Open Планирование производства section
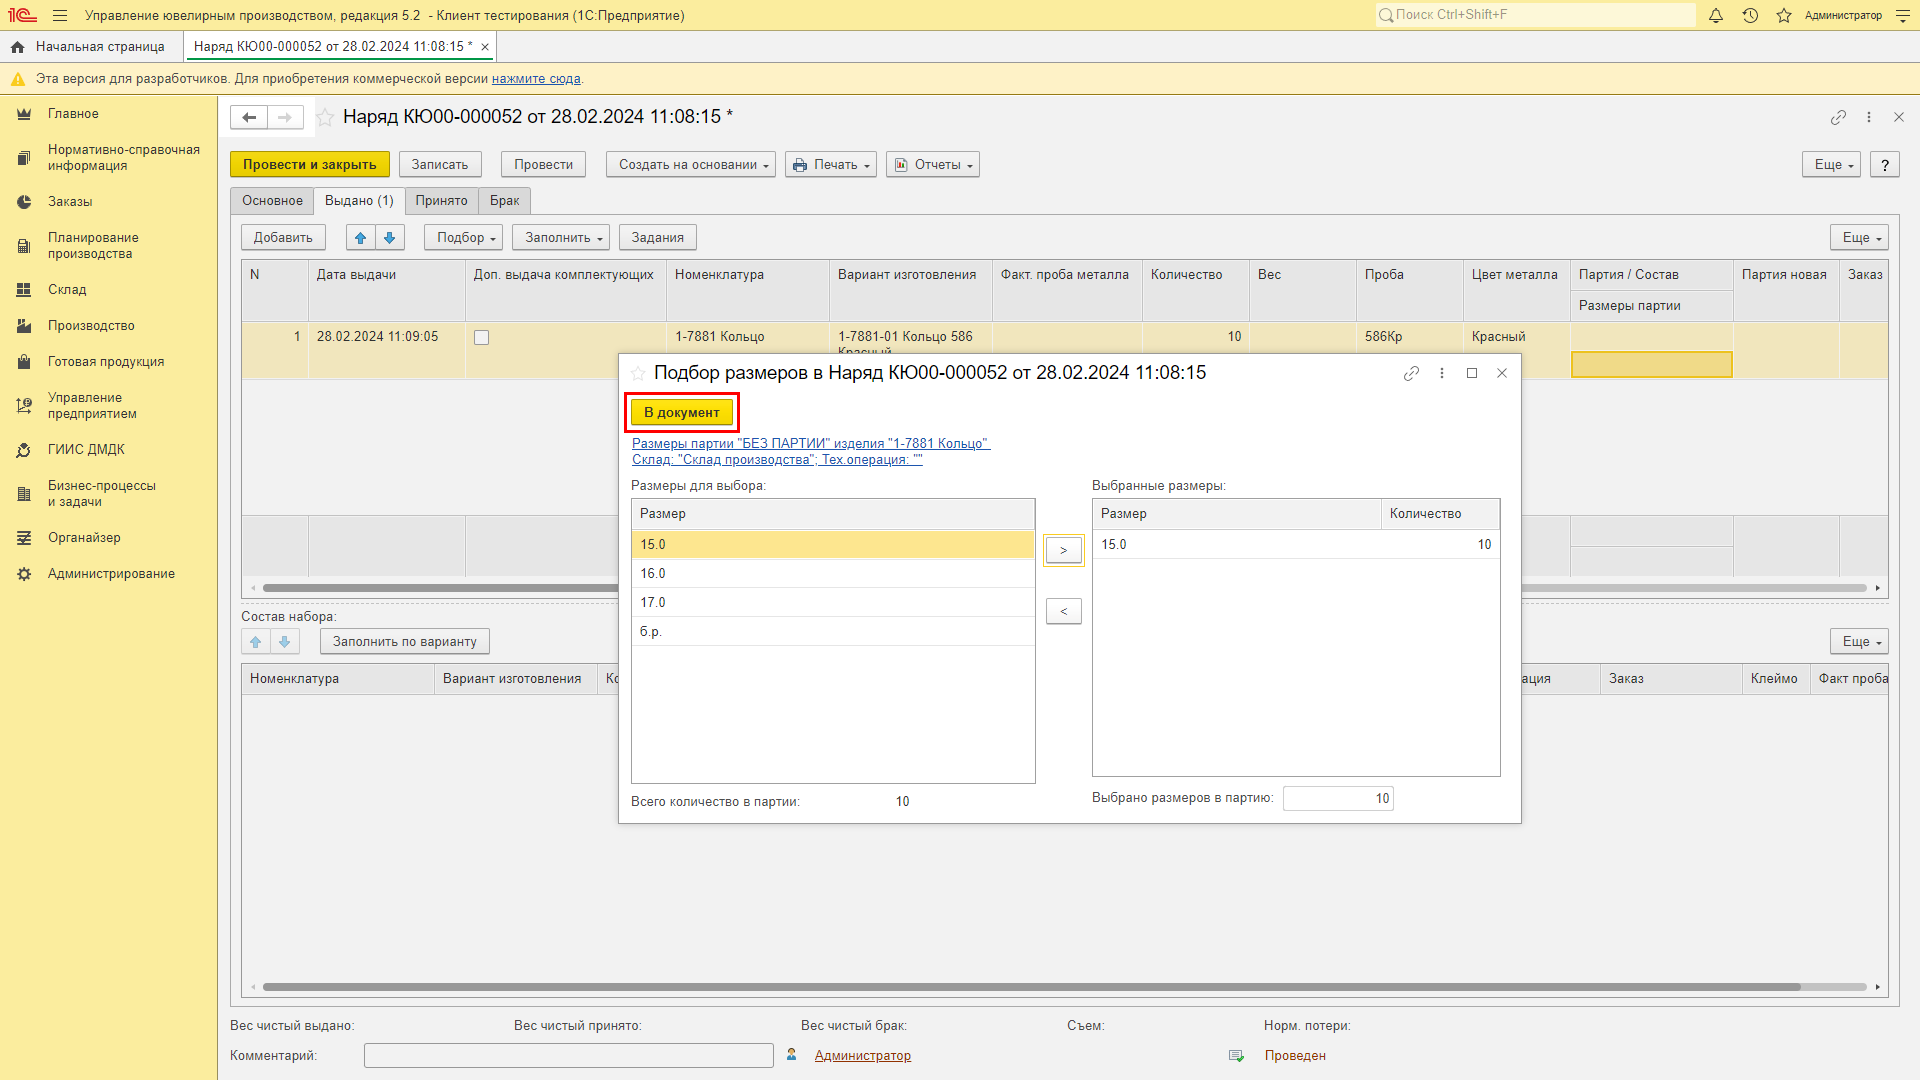 point(93,246)
